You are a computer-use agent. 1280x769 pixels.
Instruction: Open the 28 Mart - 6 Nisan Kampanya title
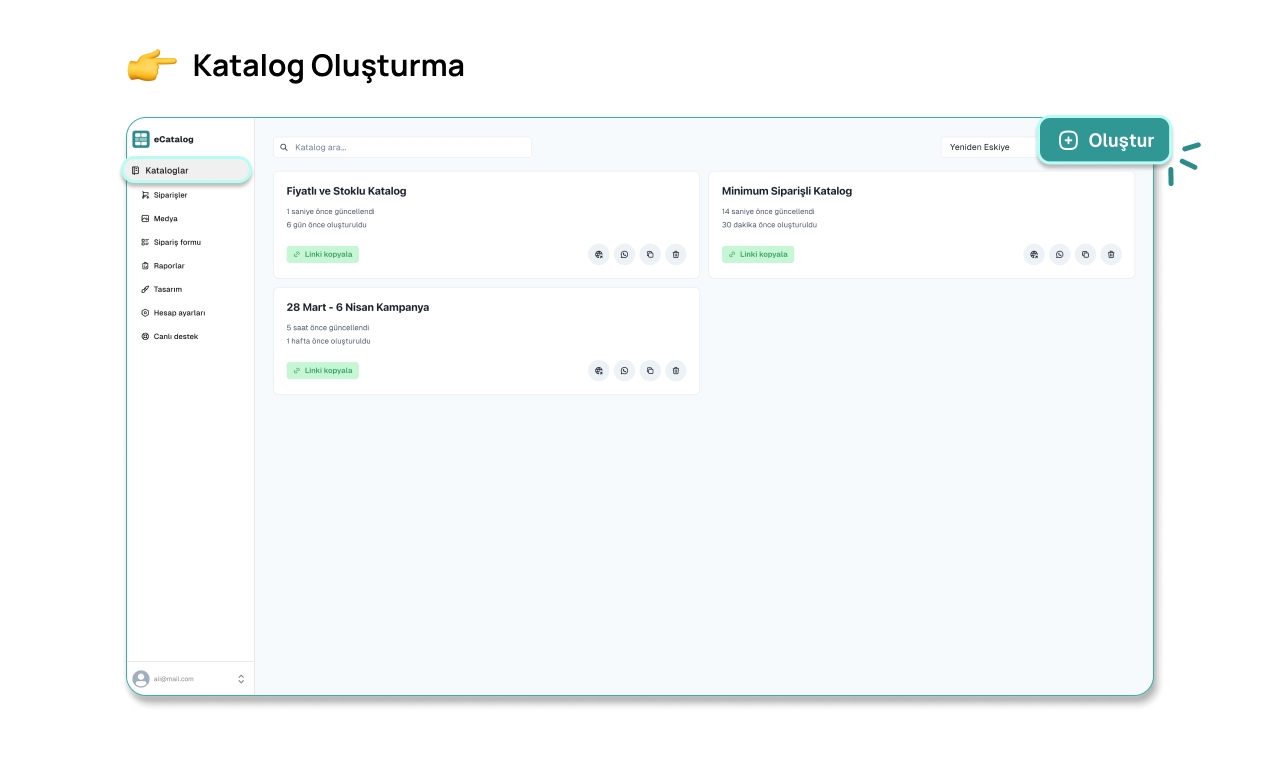[358, 307]
